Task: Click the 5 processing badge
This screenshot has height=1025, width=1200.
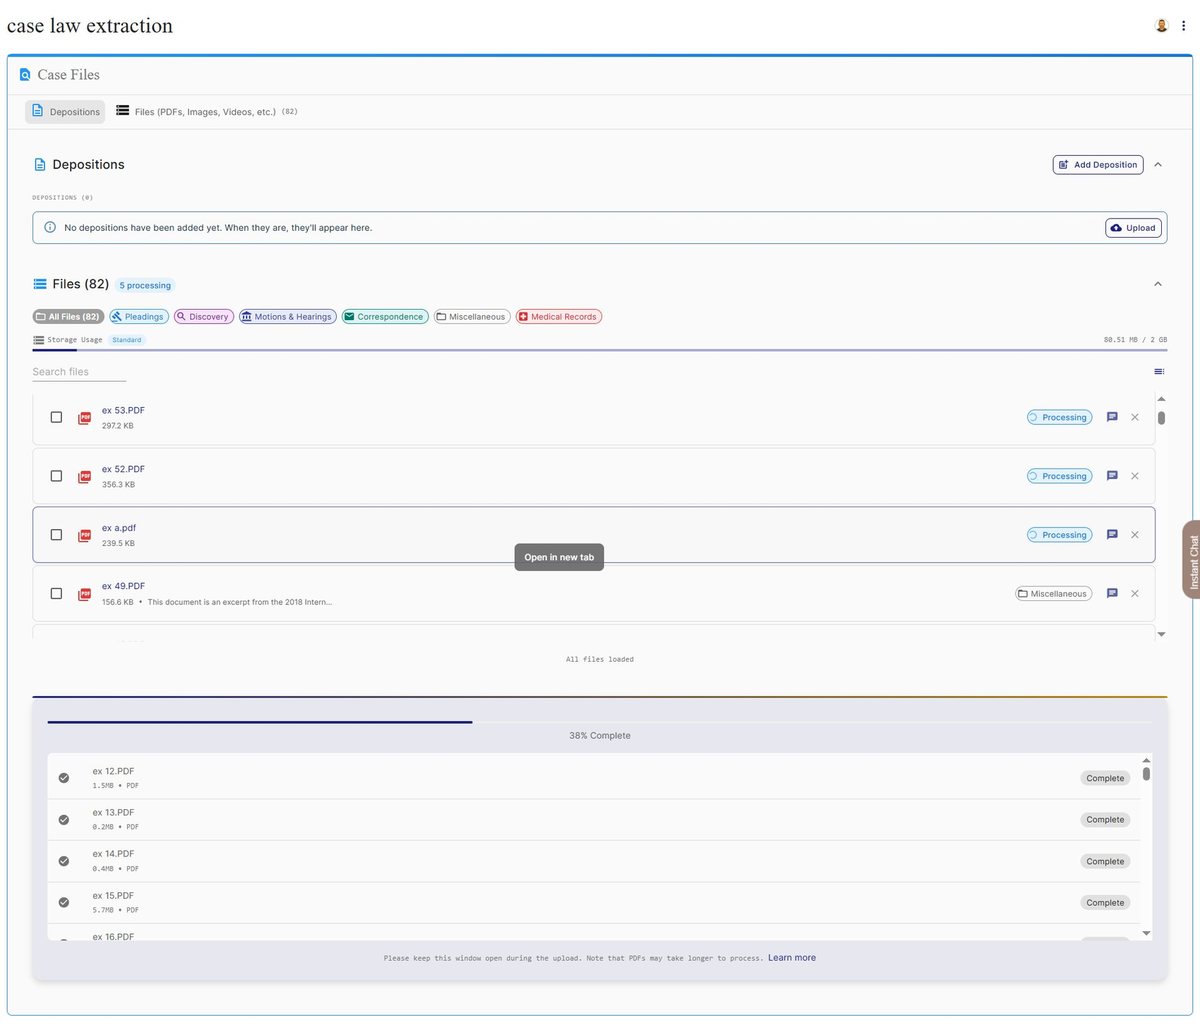Action: point(145,286)
